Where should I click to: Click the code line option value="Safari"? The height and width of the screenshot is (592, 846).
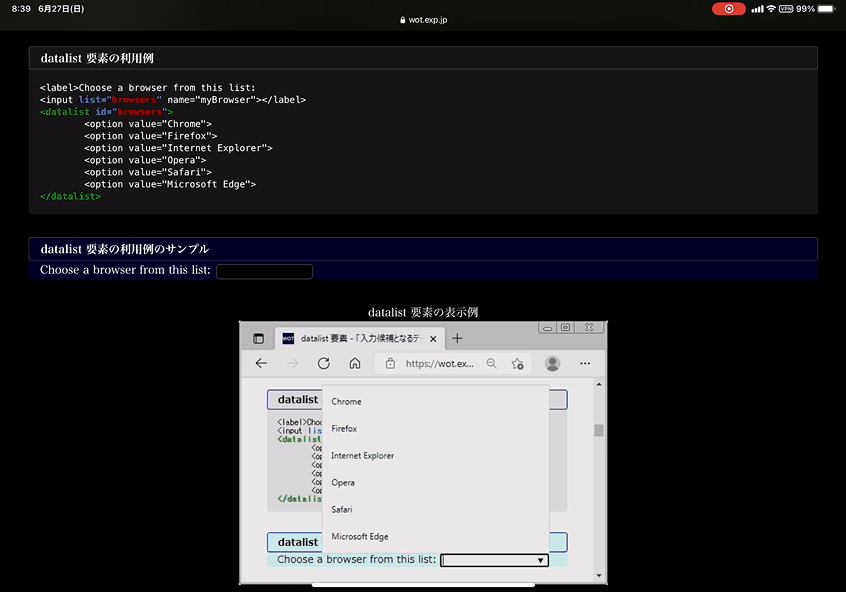coord(148,172)
